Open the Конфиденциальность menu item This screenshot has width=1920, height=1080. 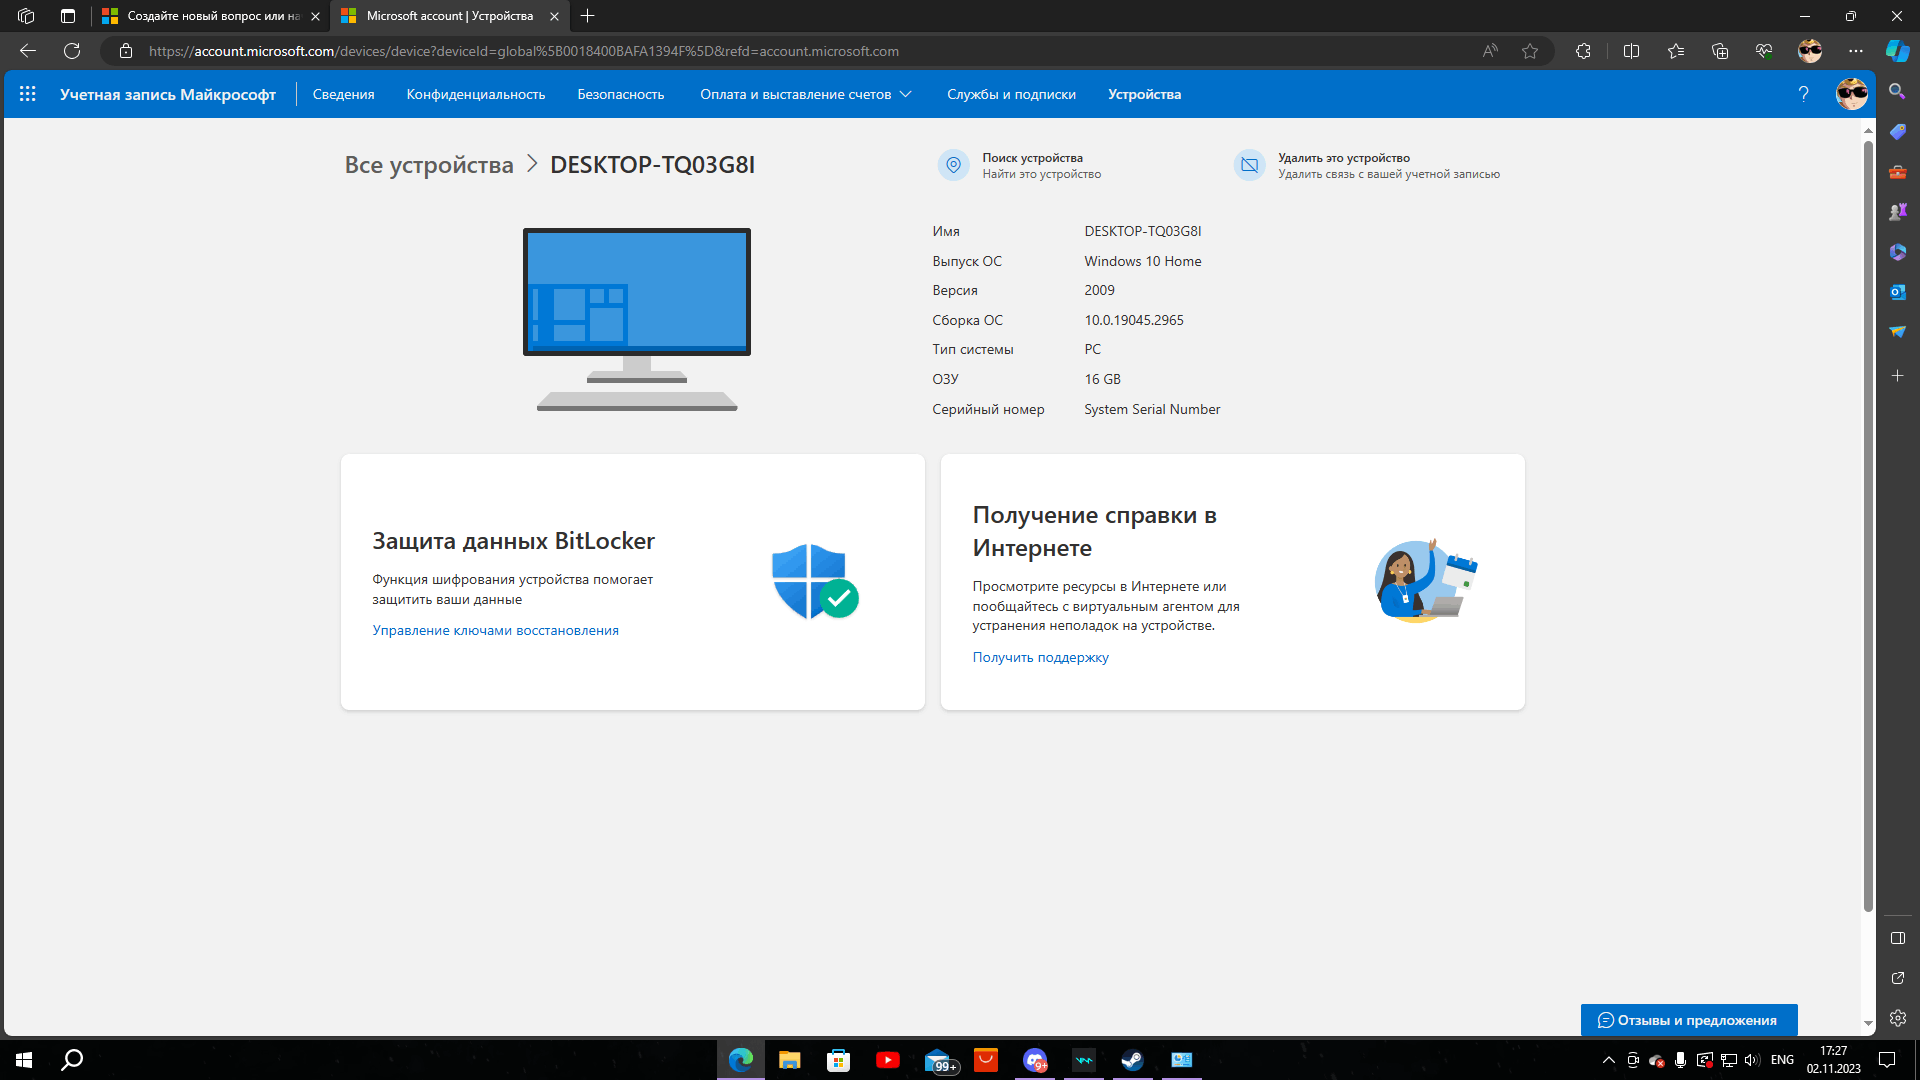[475, 94]
